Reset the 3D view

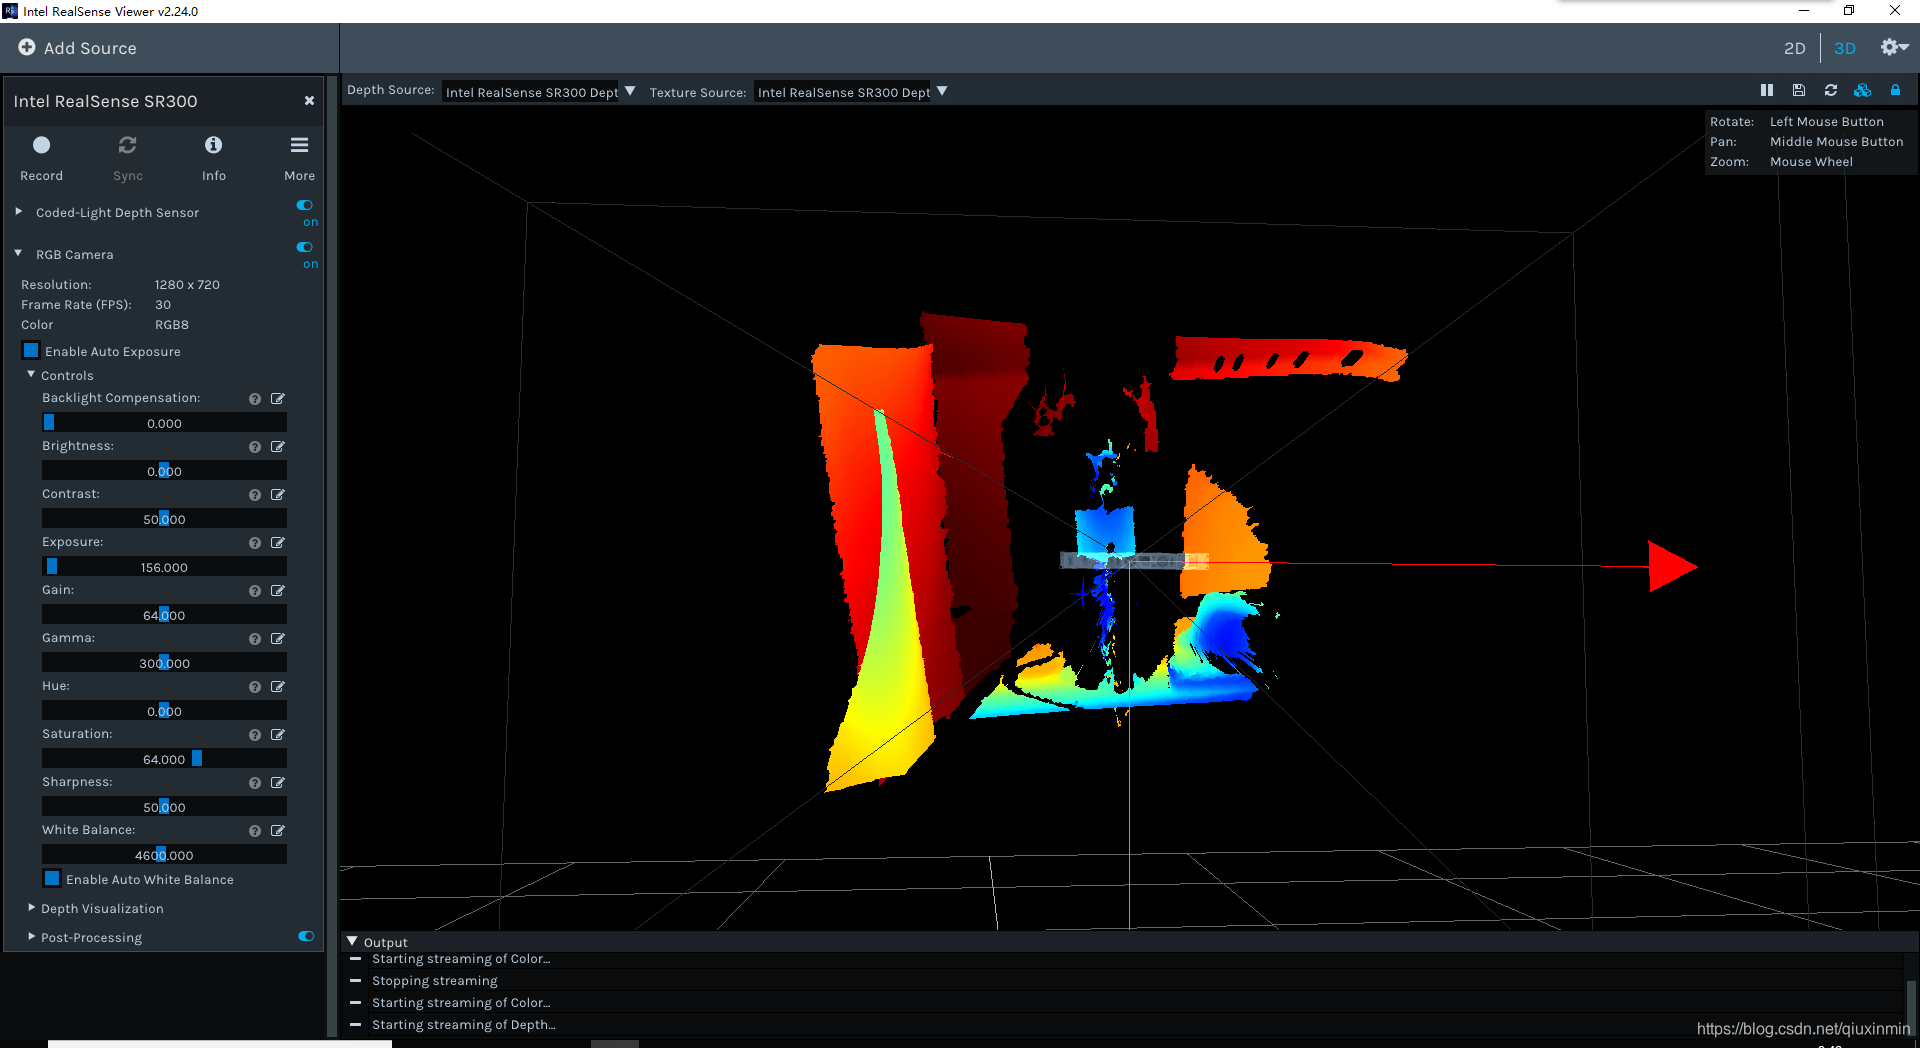(x=1831, y=90)
